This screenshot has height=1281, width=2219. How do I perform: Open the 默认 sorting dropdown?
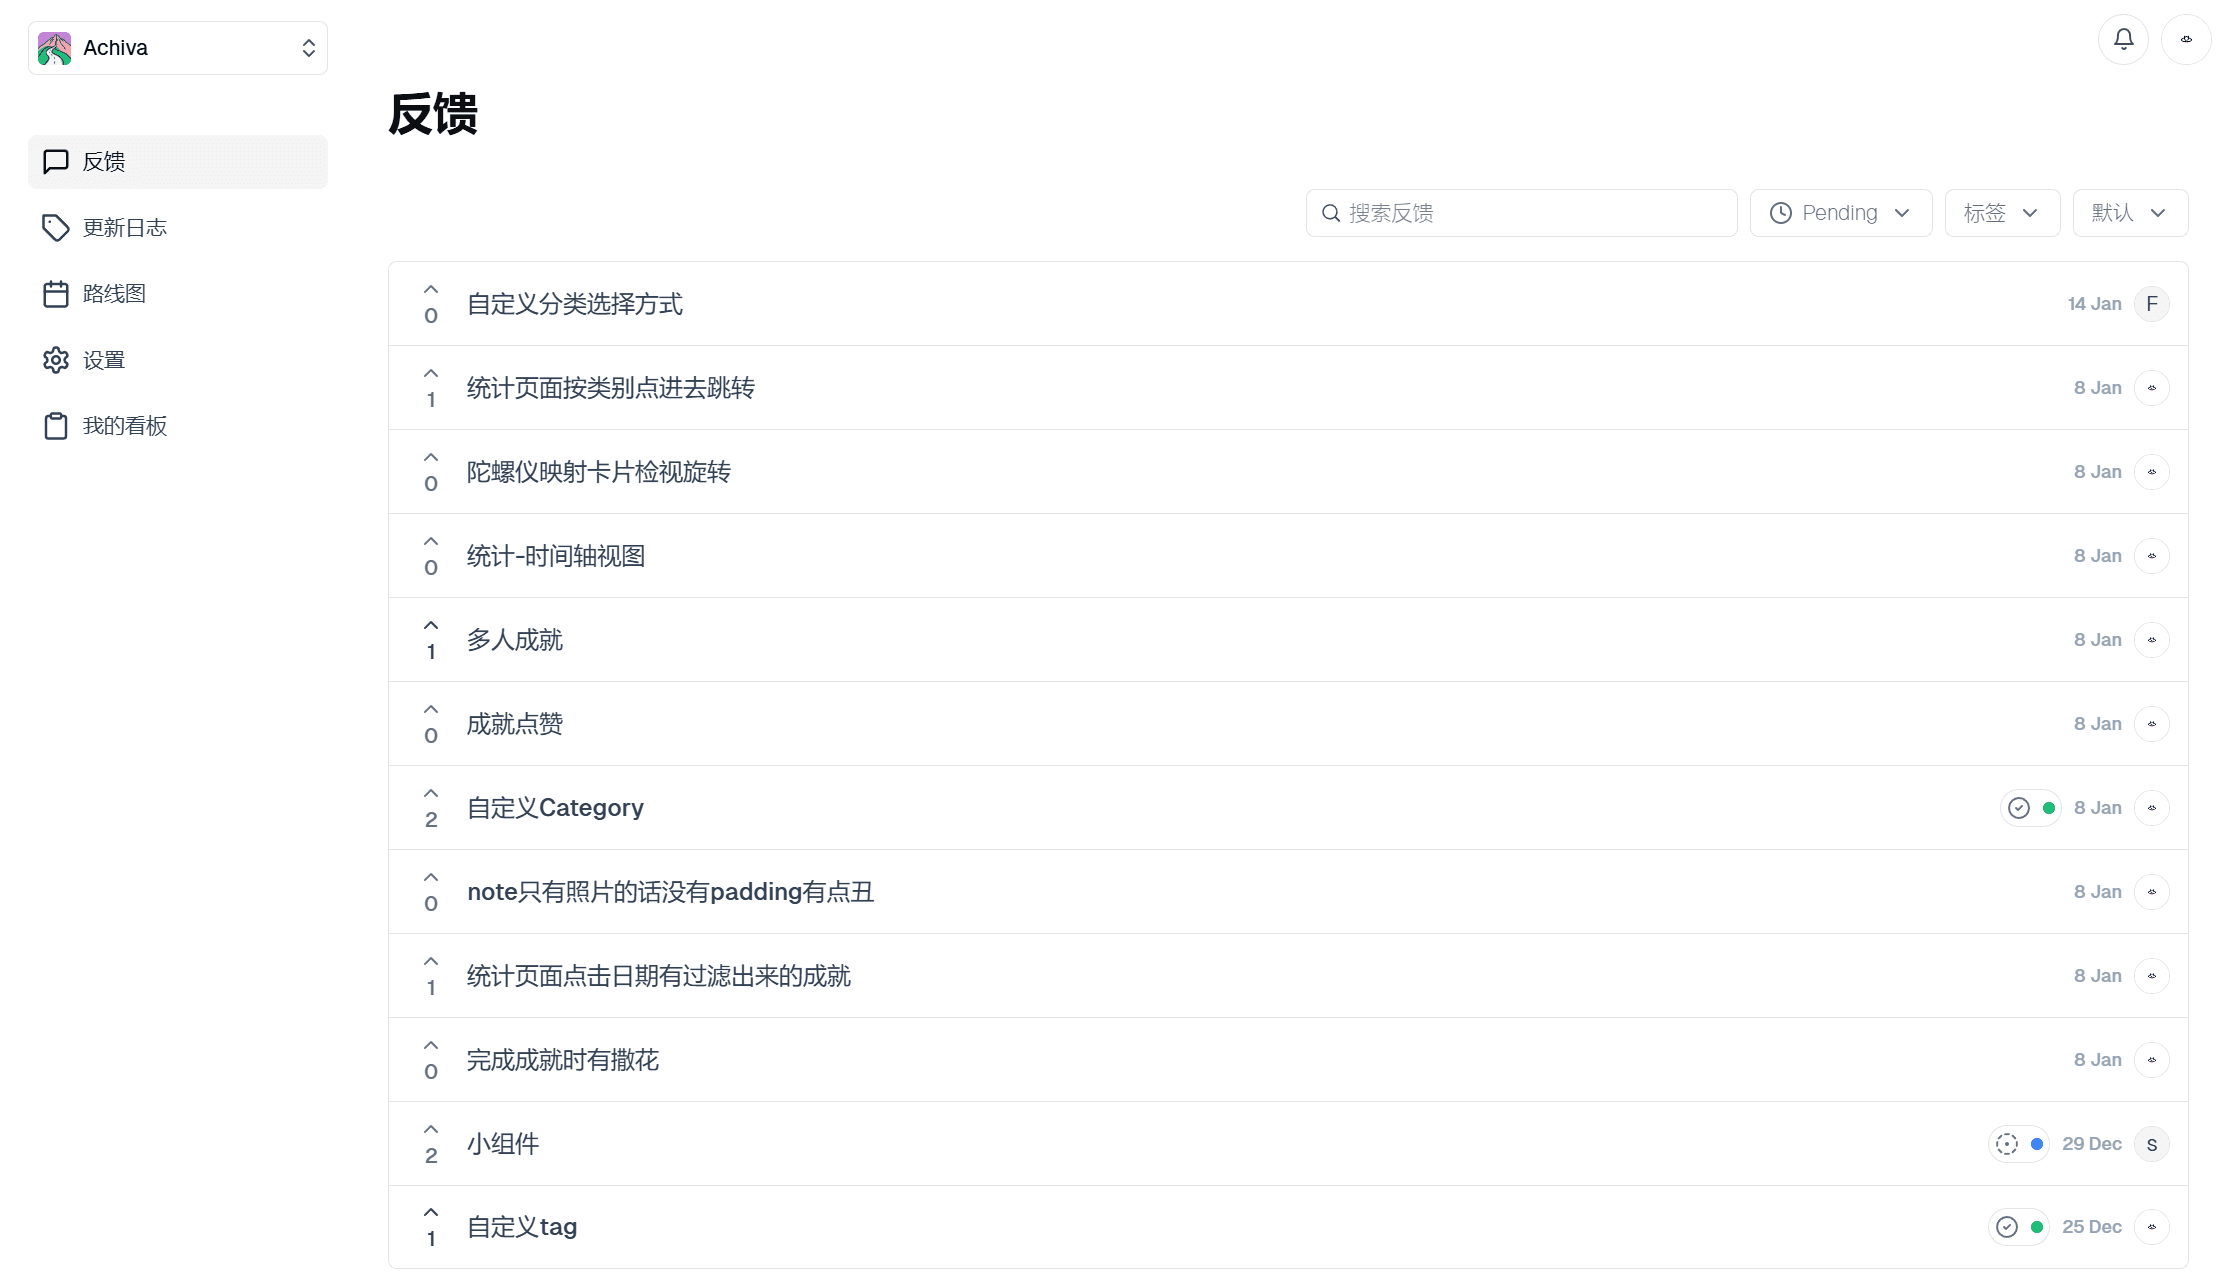(x=2129, y=212)
